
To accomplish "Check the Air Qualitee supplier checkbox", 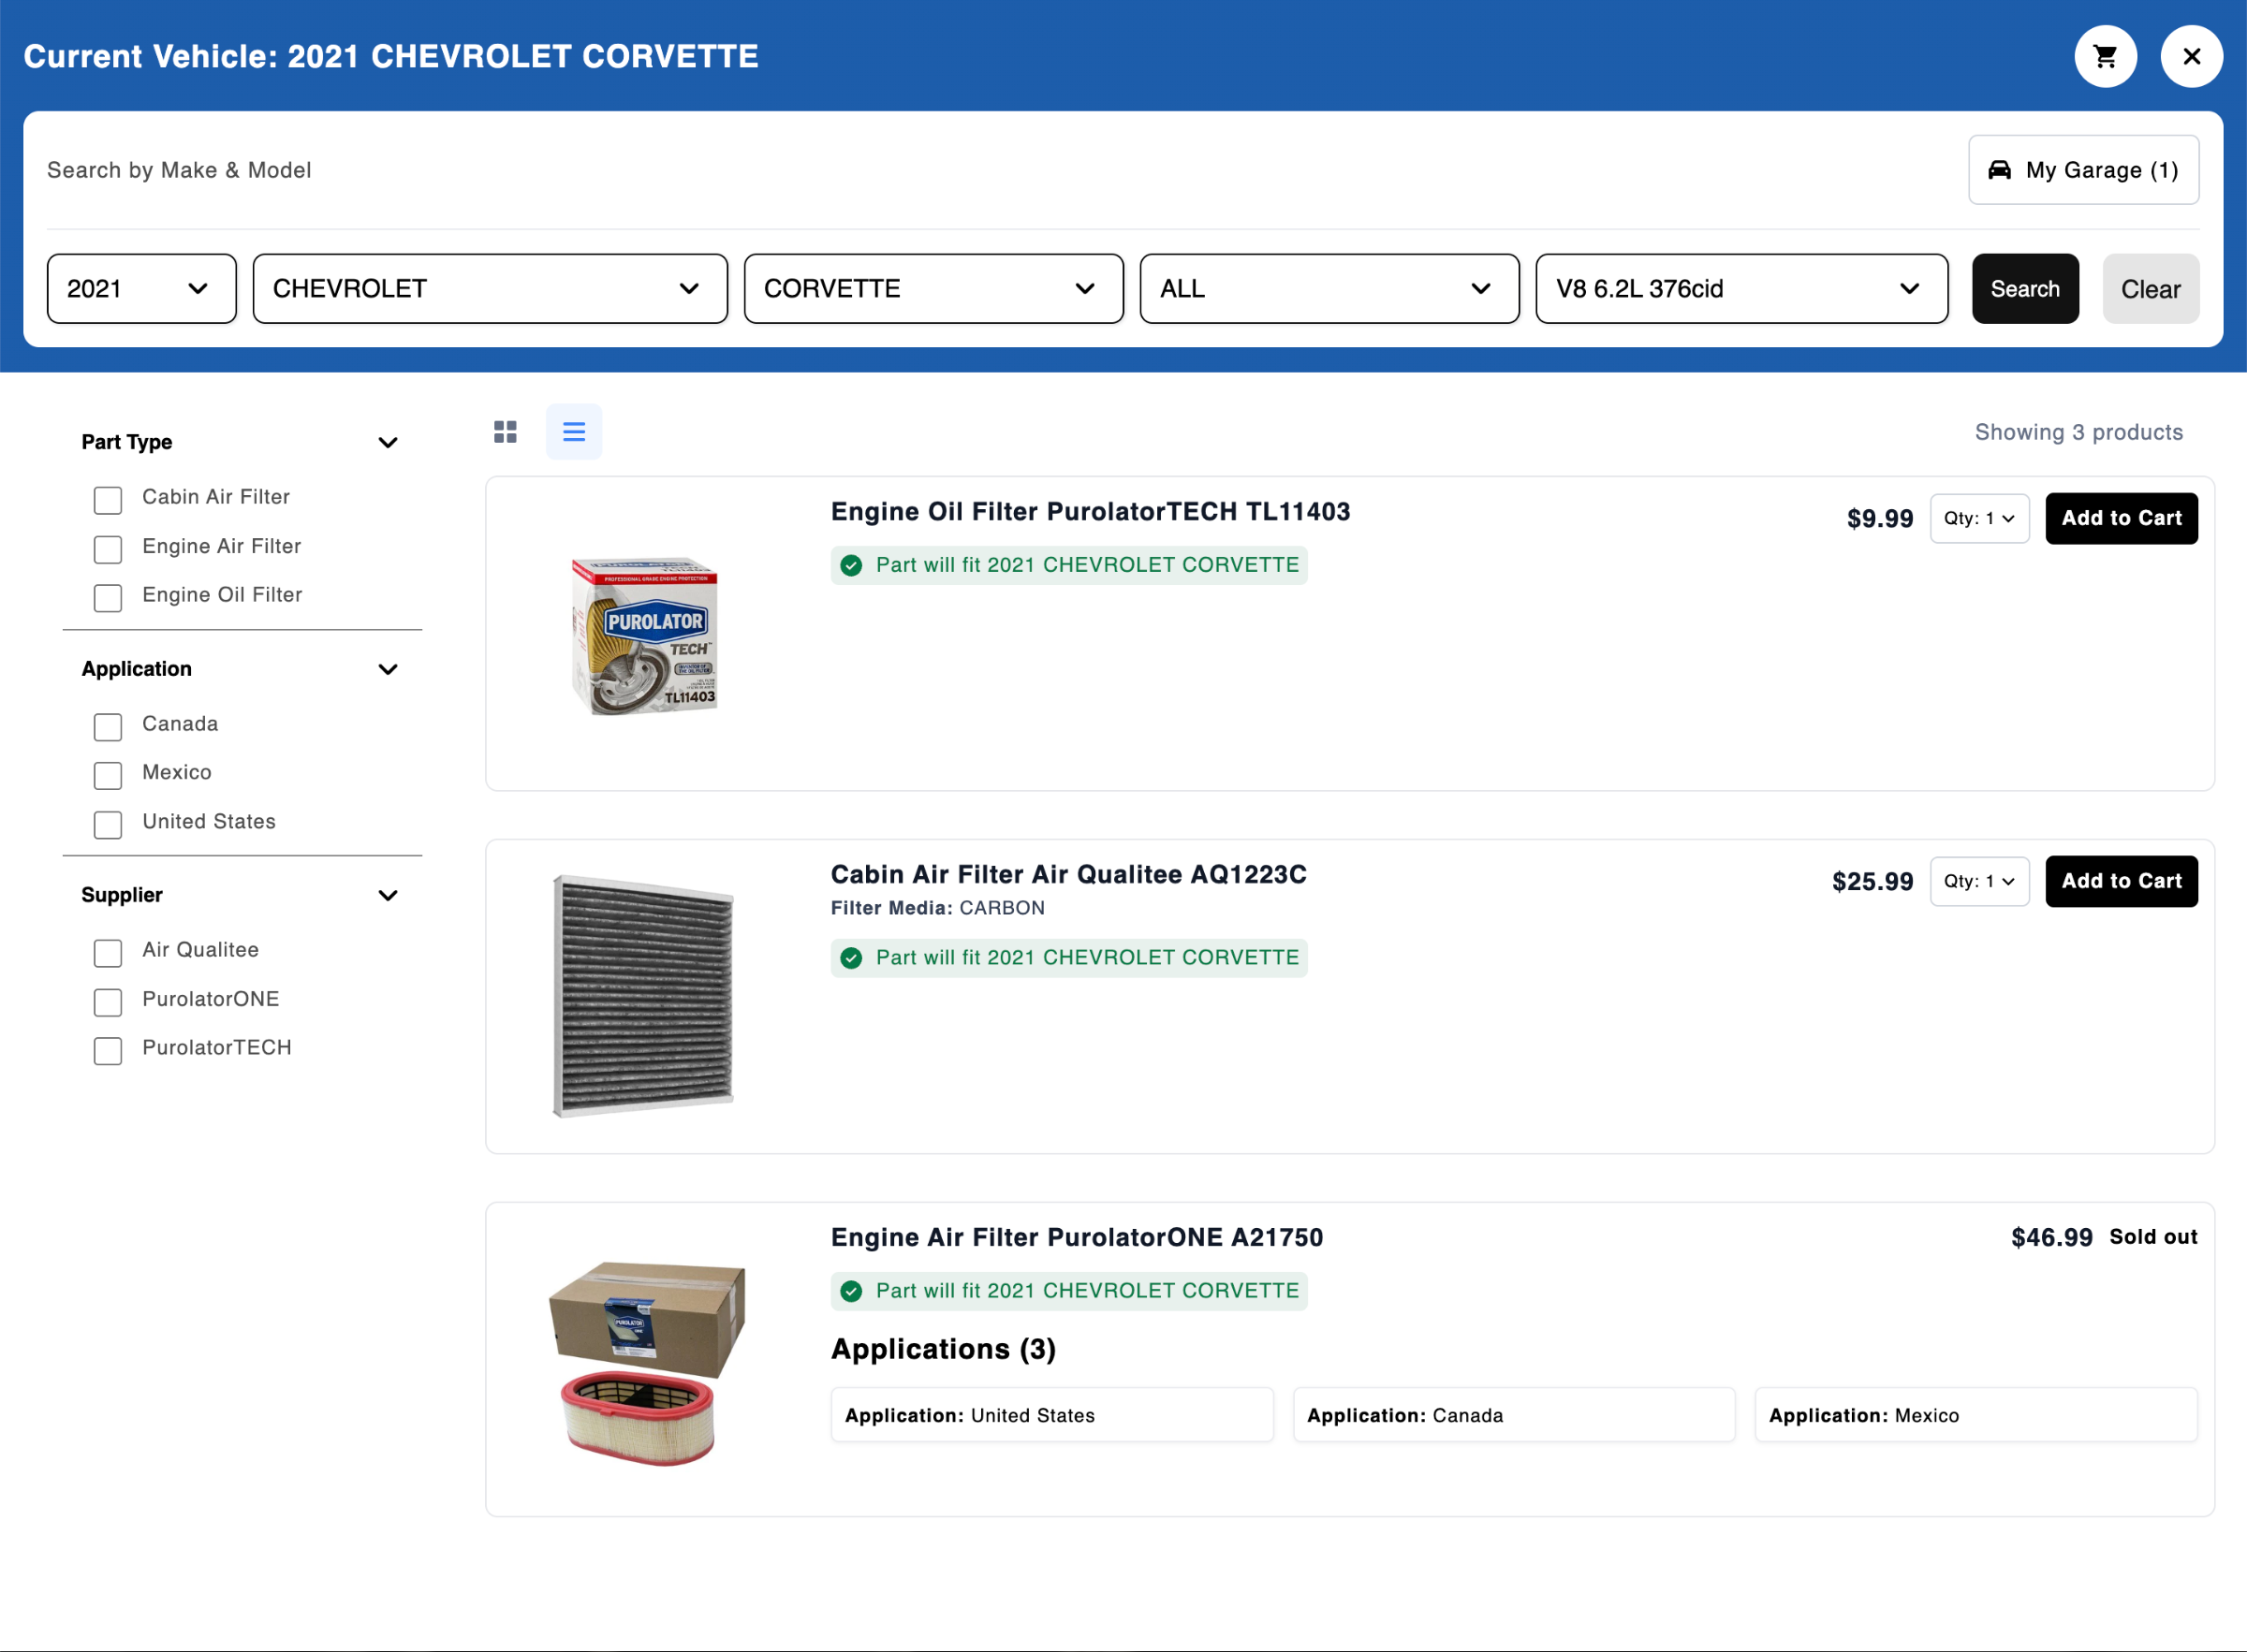I will (x=108, y=953).
